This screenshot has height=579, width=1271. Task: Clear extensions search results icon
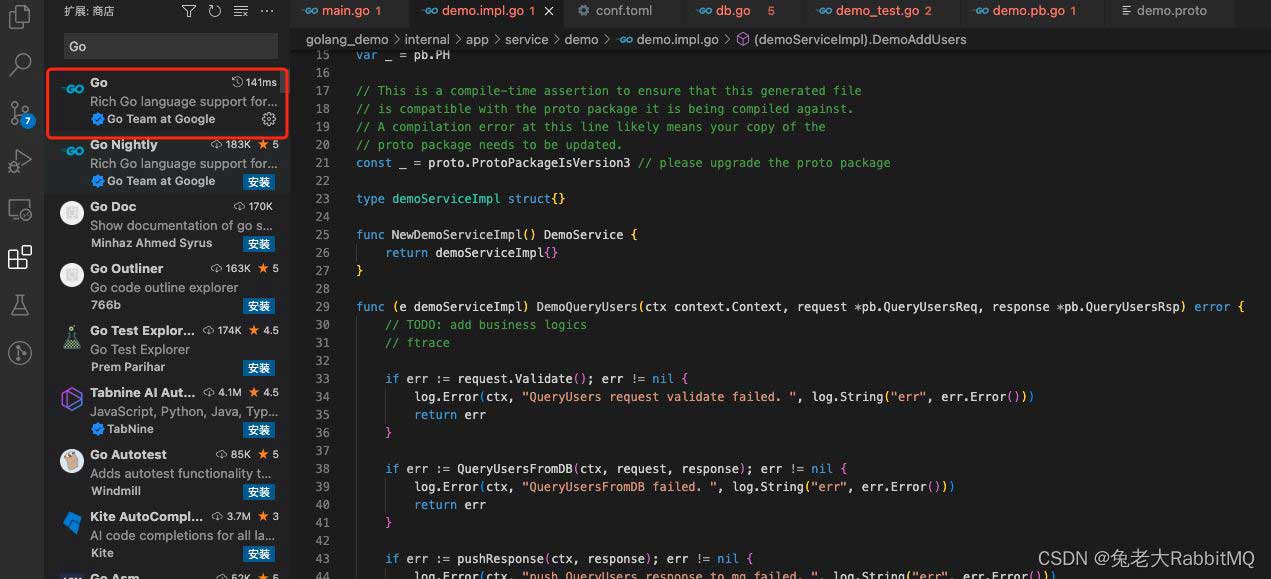240,11
